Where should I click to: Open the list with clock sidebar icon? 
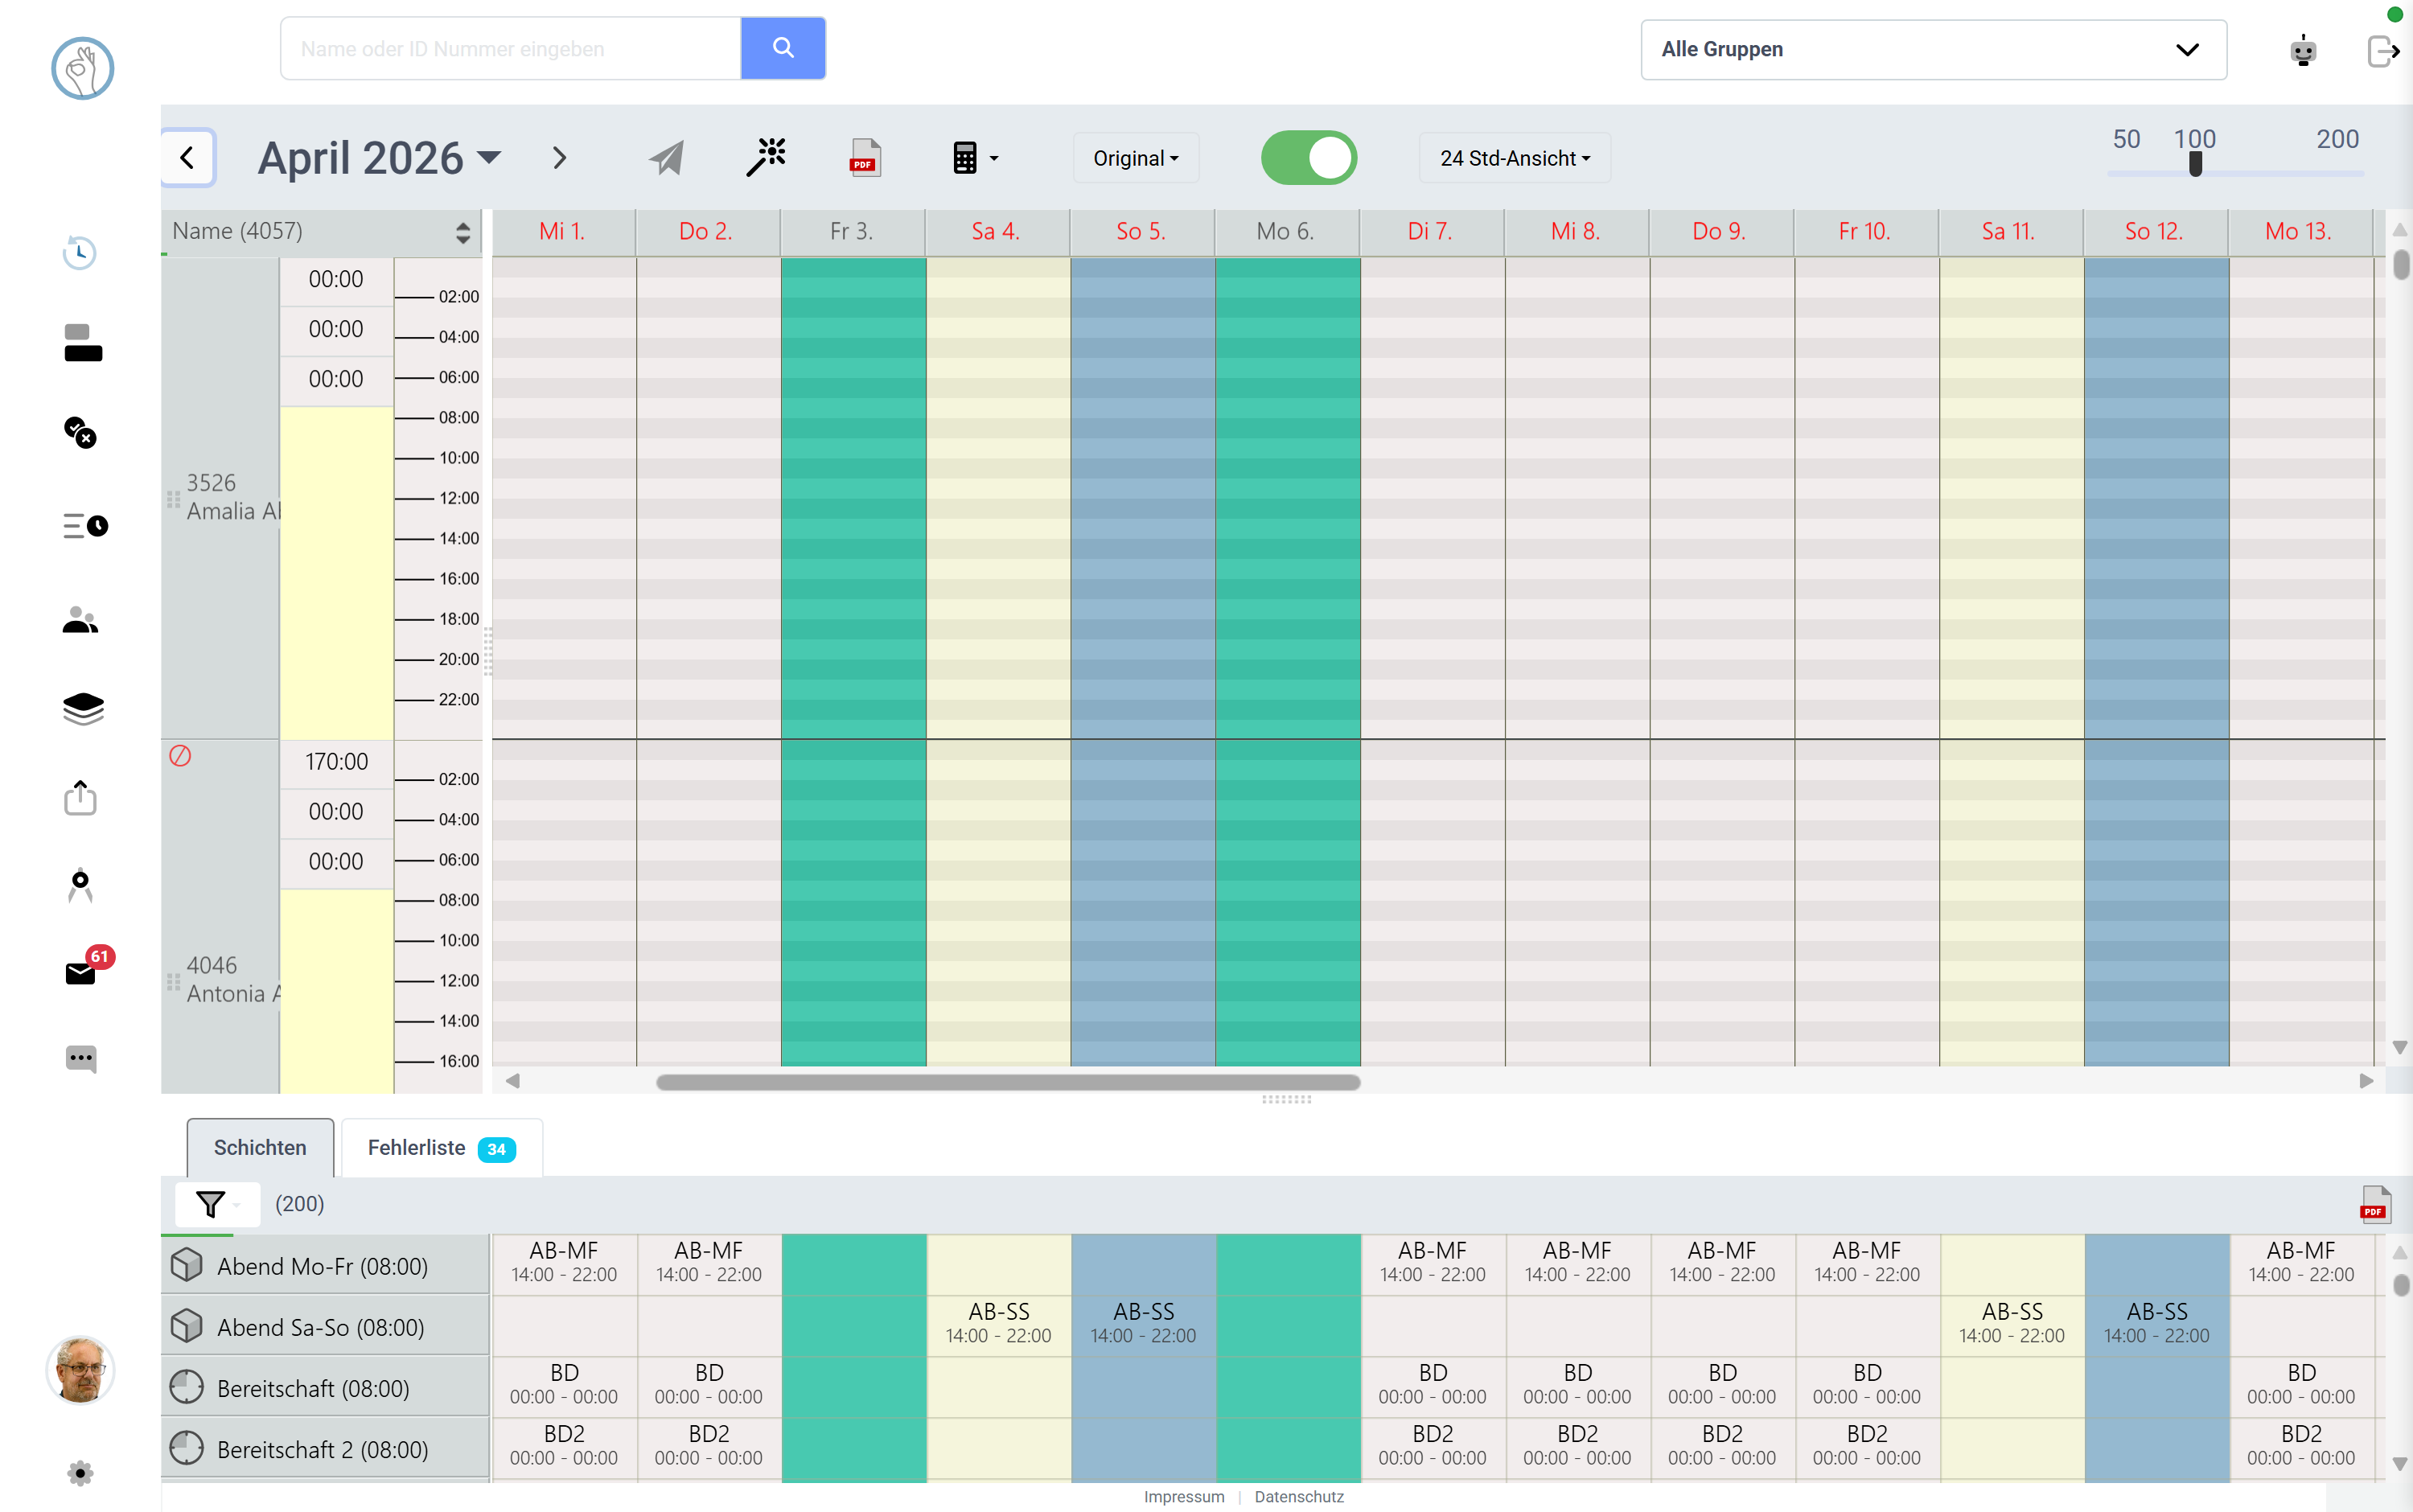(85, 525)
